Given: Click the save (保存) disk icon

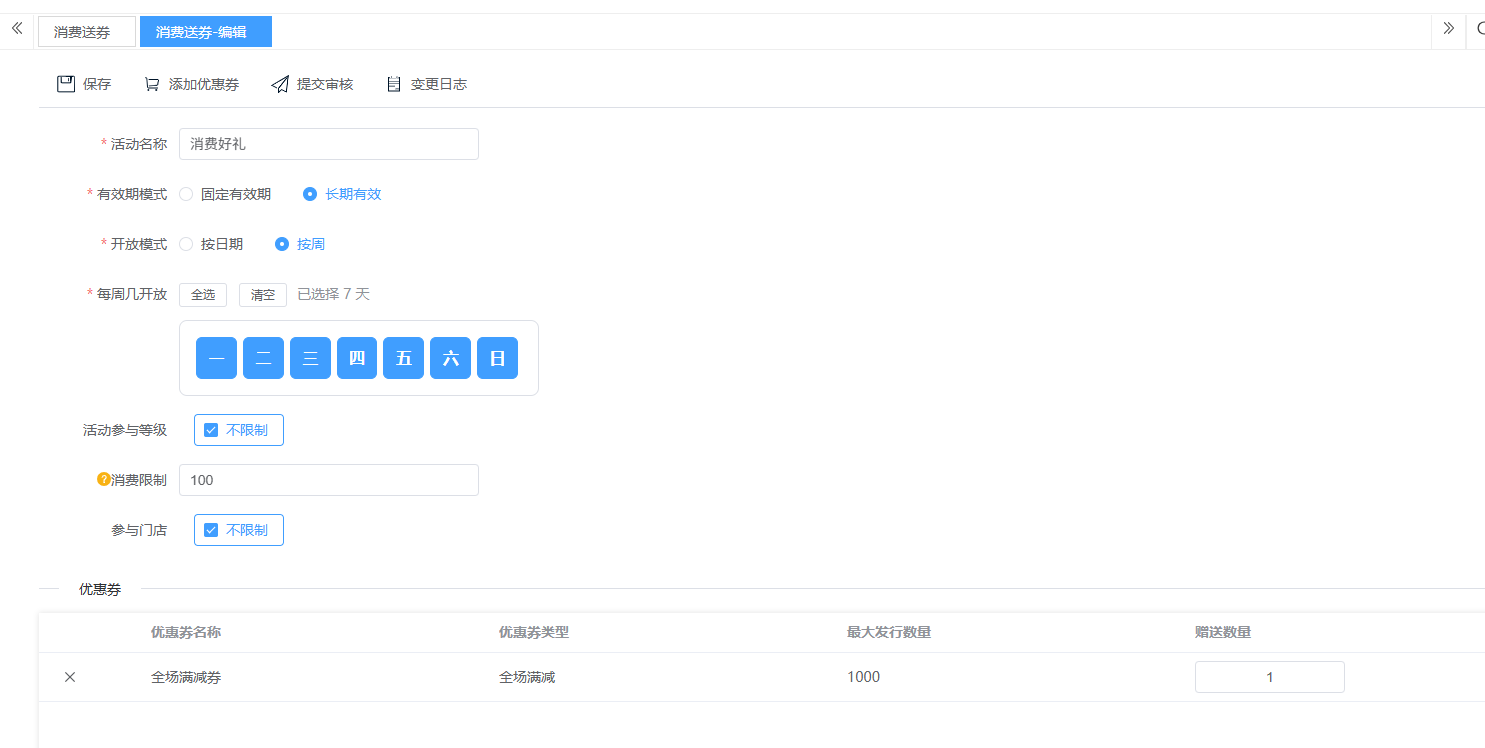Looking at the screenshot, I should 66,84.
